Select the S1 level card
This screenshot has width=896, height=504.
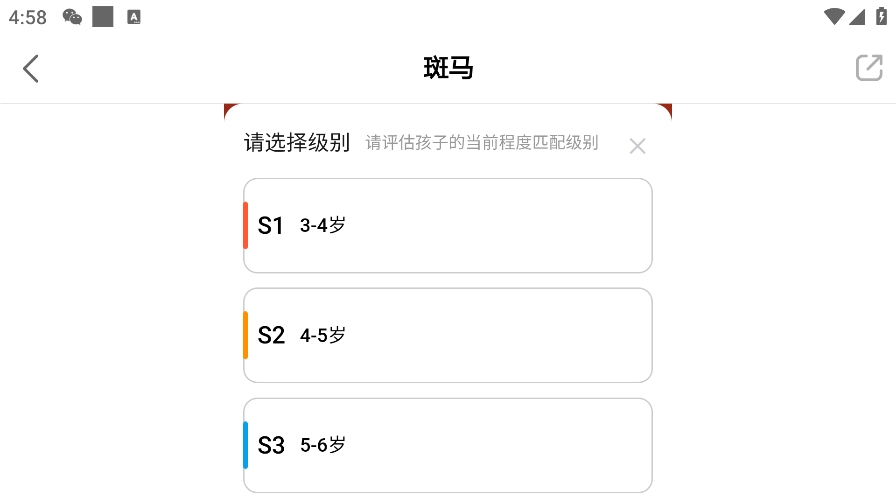coord(448,225)
